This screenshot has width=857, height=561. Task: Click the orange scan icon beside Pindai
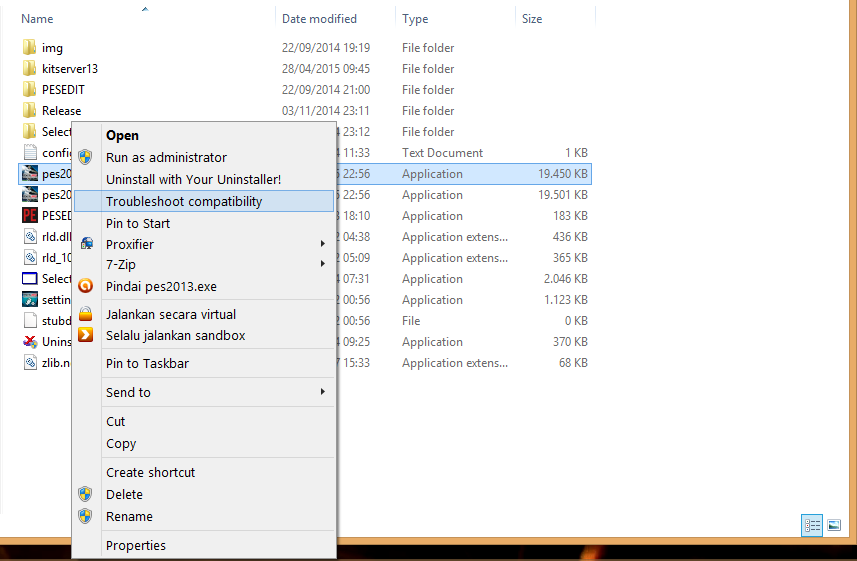click(x=85, y=286)
